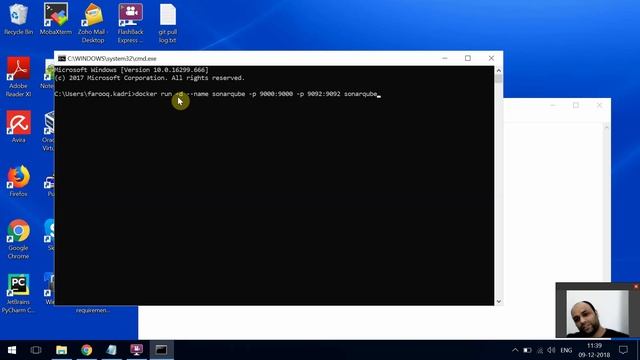The height and width of the screenshot is (360, 640).
Task: Close the background white window
Action: tap(599, 105)
